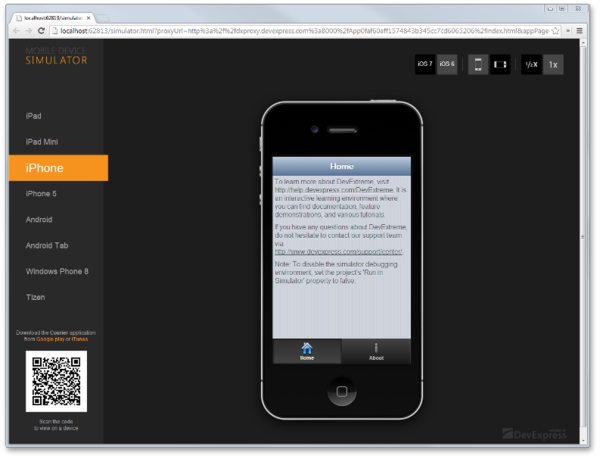Set landscape orientation with rotated phone icon

point(500,64)
